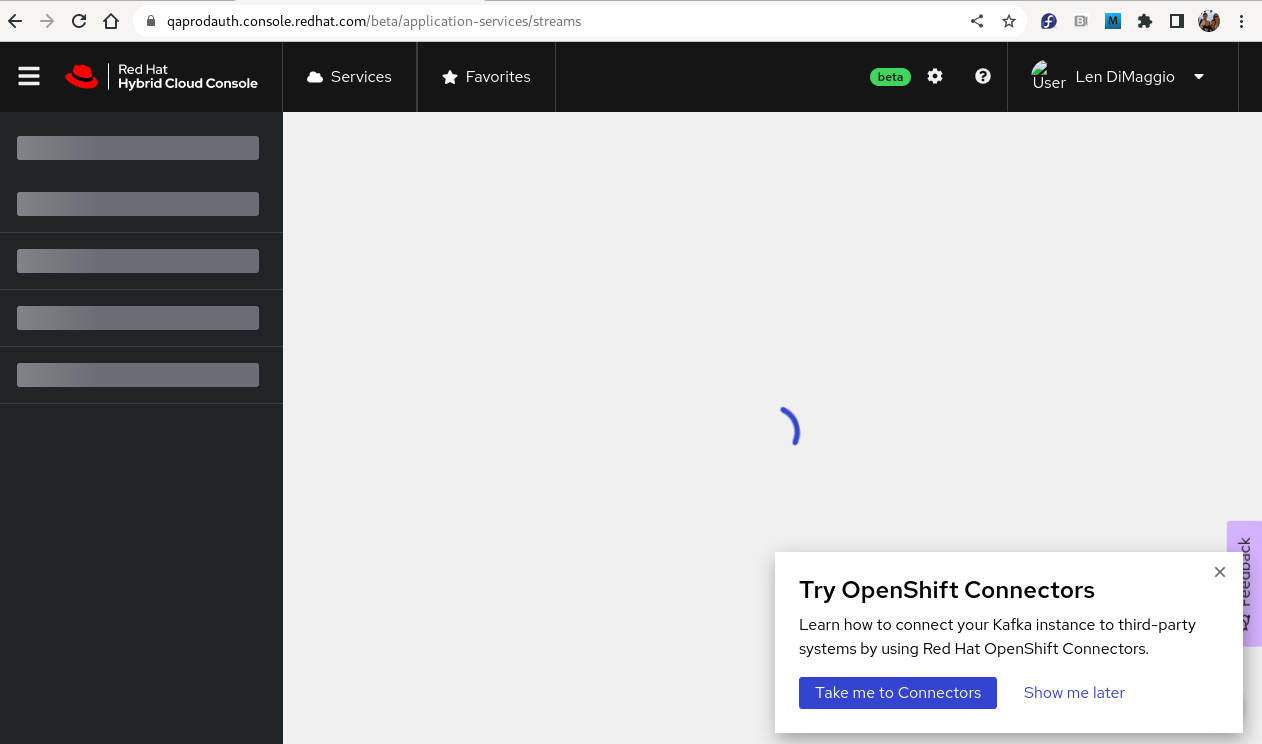Go forward in browser history
The width and height of the screenshot is (1262, 744).
[x=47, y=21]
